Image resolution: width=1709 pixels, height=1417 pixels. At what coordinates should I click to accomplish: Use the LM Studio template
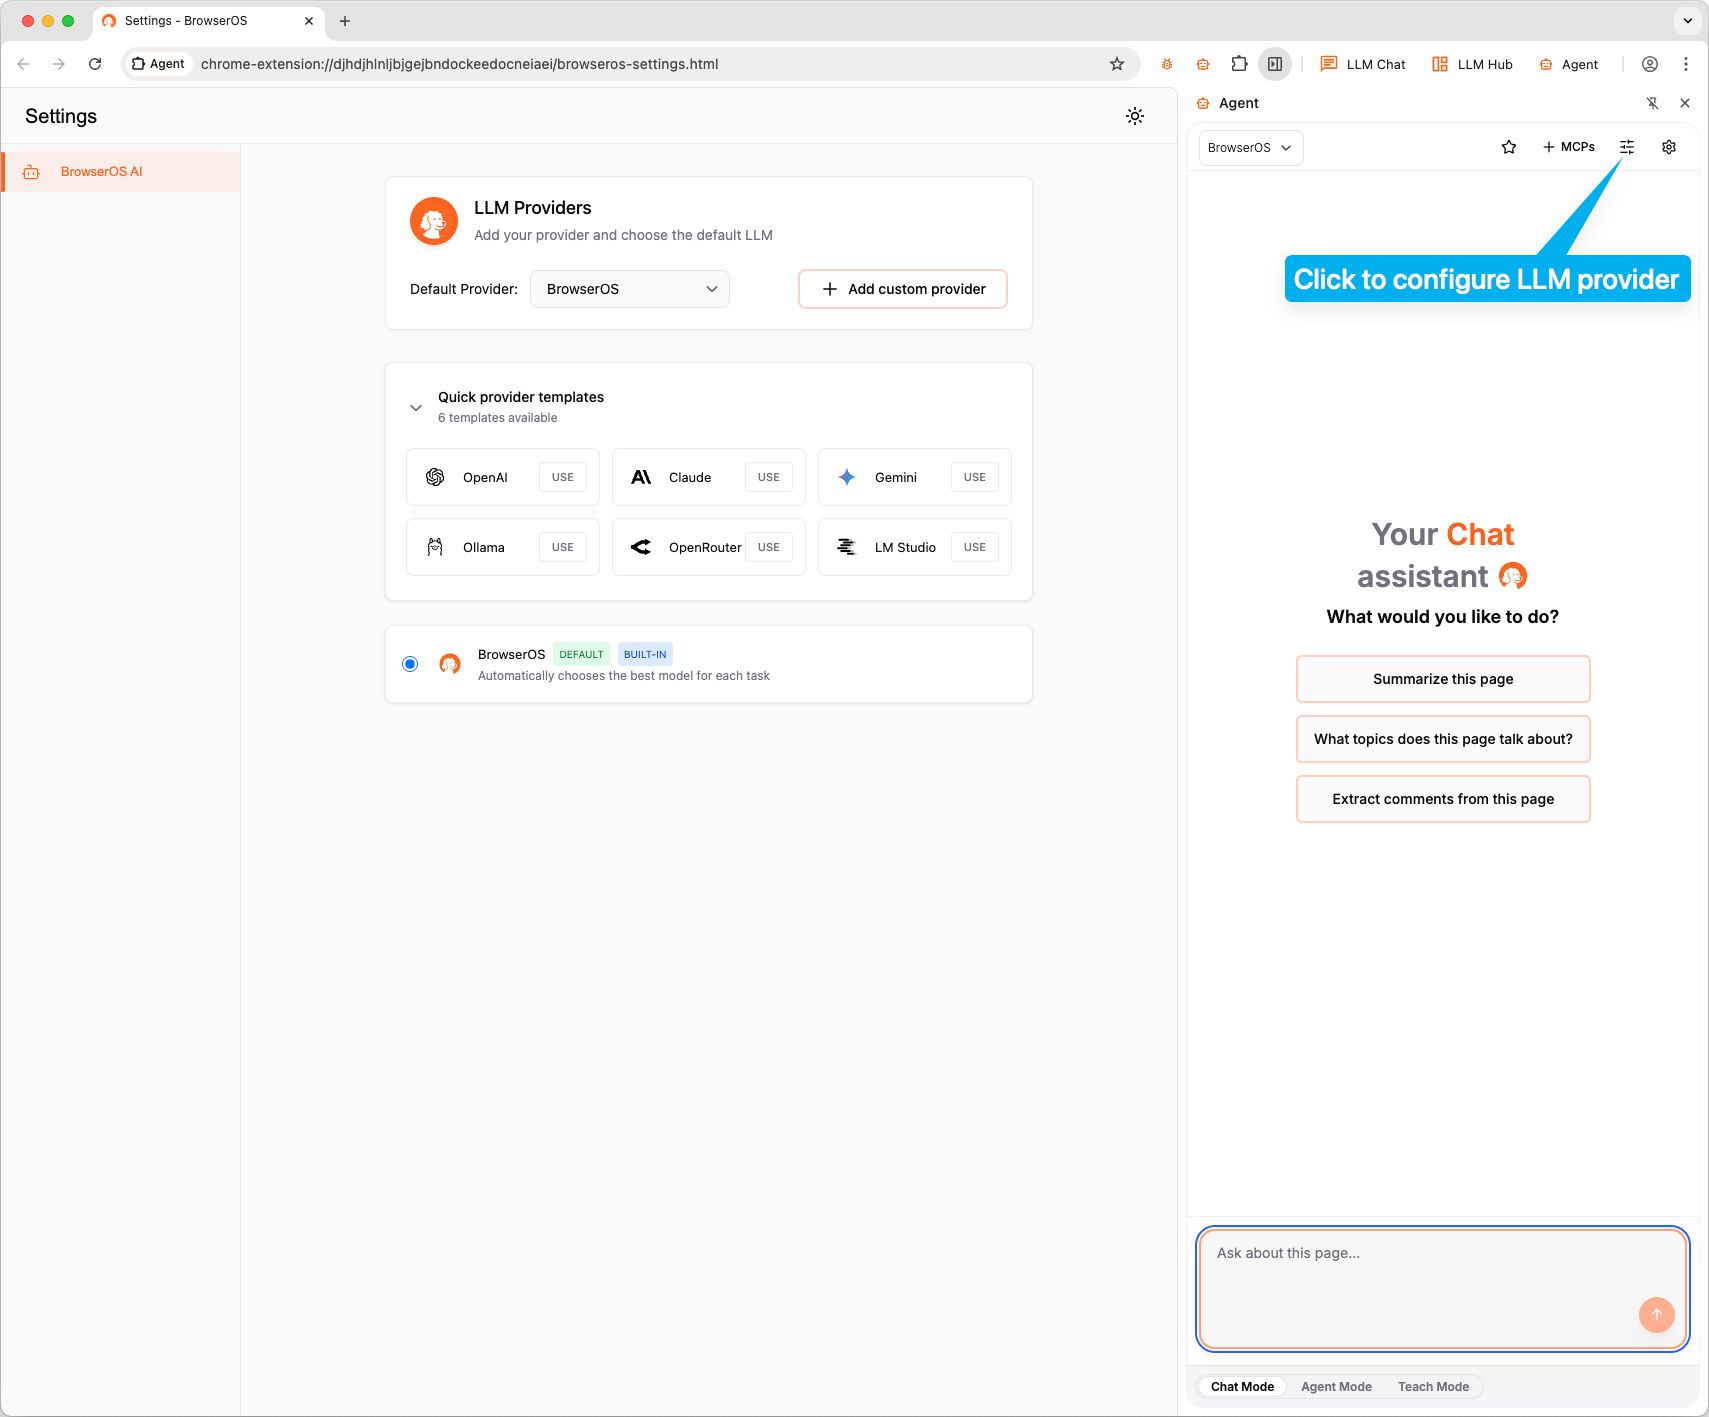pyautogui.click(x=975, y=547)
